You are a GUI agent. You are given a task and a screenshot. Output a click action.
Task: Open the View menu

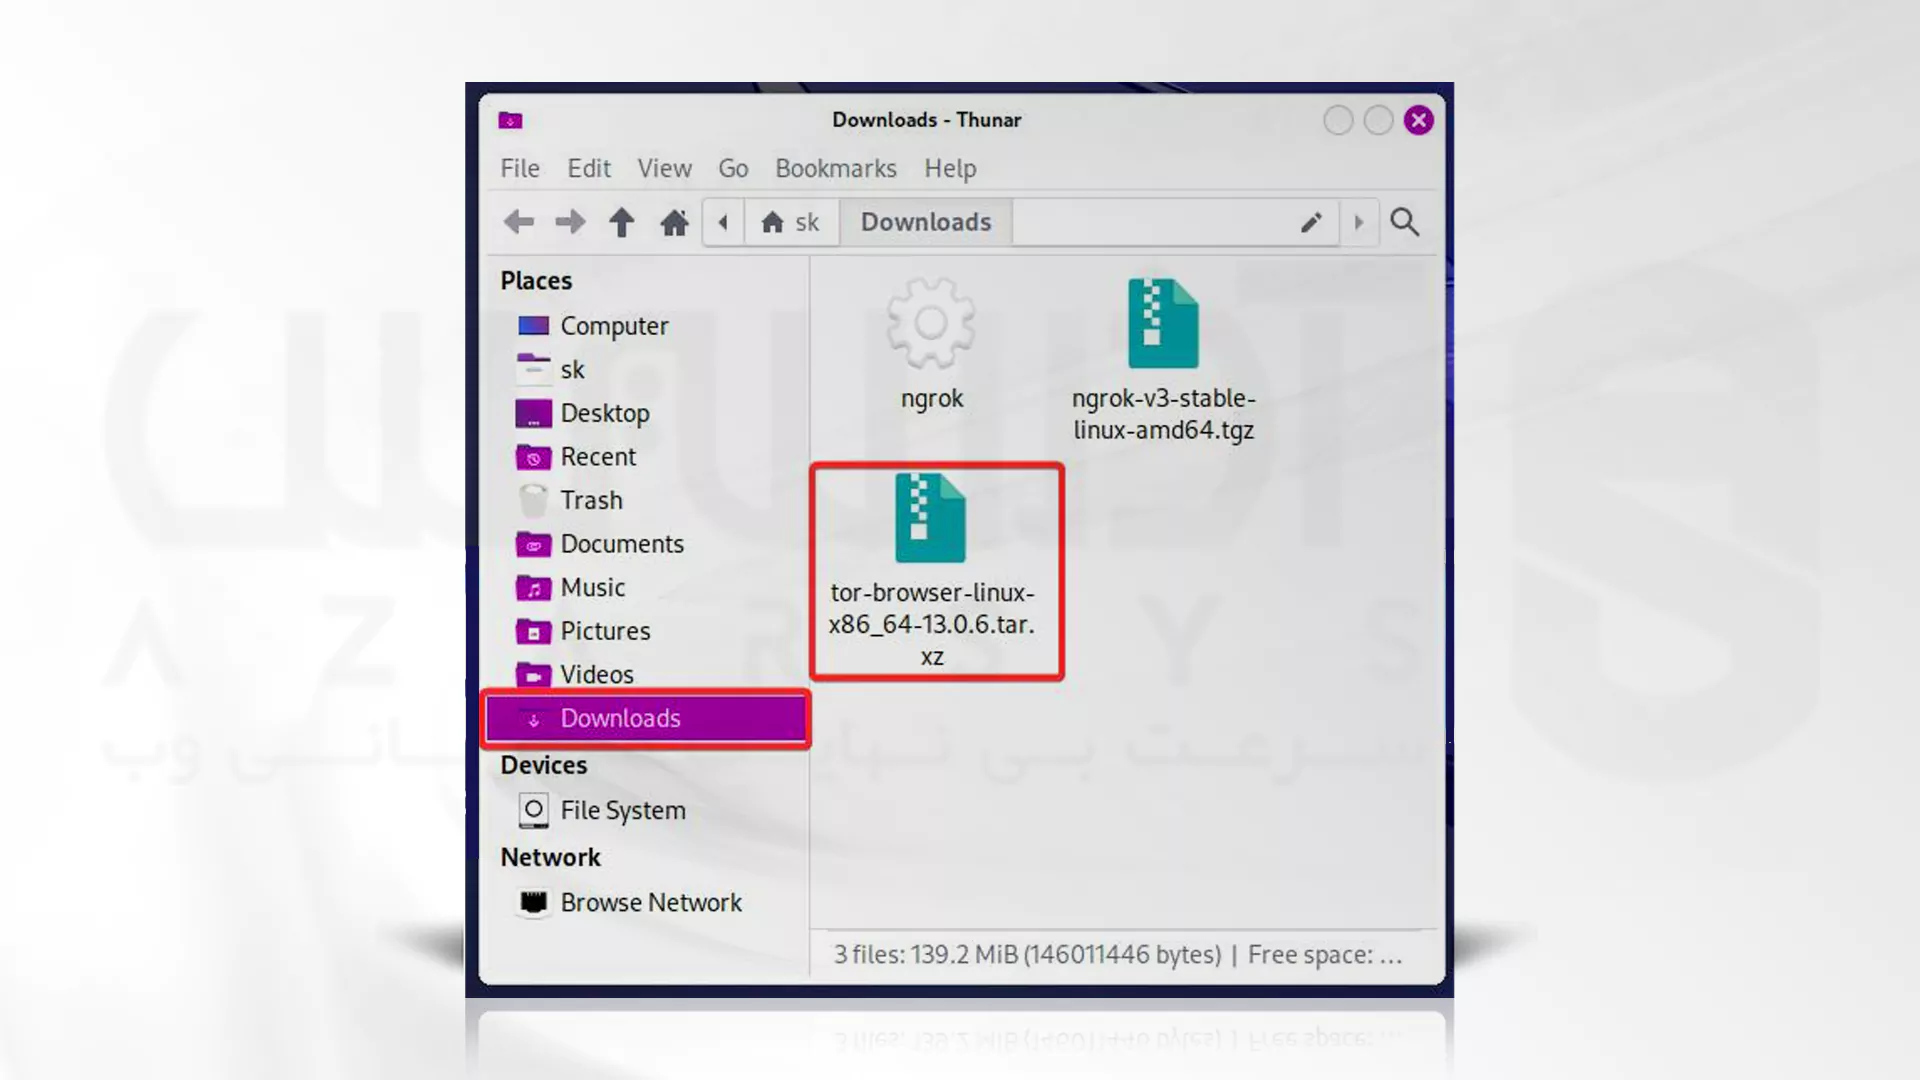click(665, 167)
